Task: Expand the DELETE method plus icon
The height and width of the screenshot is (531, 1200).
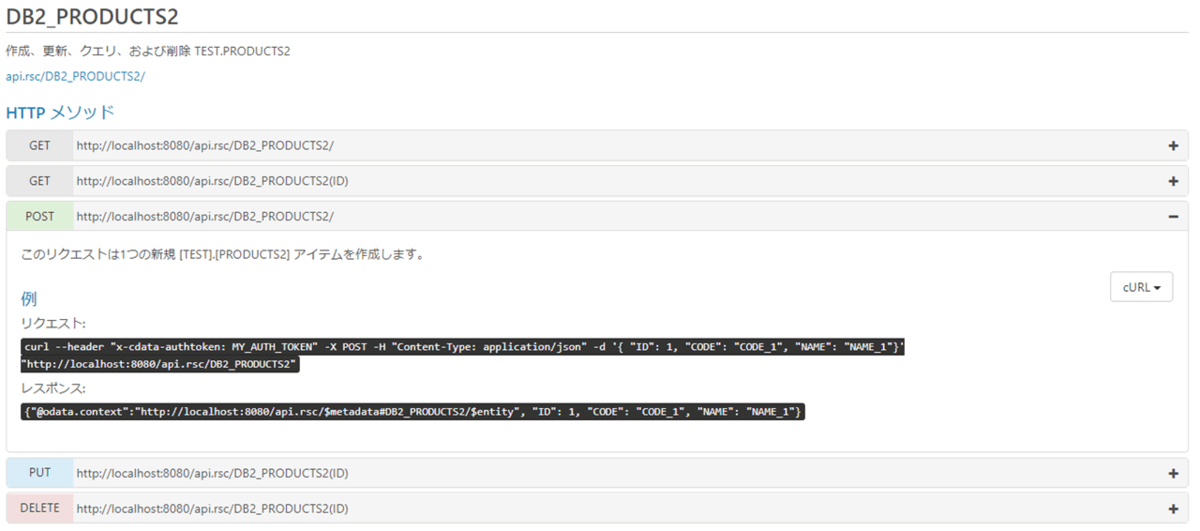Action: [x=1173, y=508]
